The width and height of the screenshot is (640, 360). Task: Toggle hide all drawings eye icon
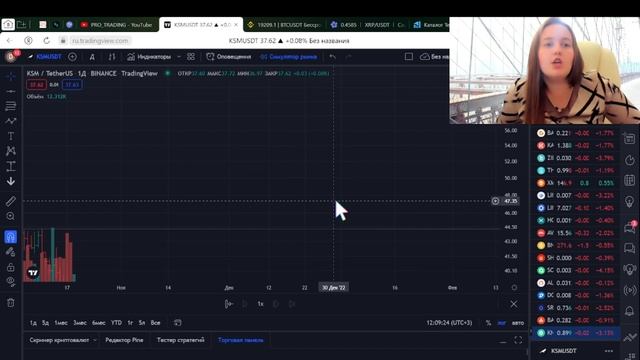[x=11, y=282]
